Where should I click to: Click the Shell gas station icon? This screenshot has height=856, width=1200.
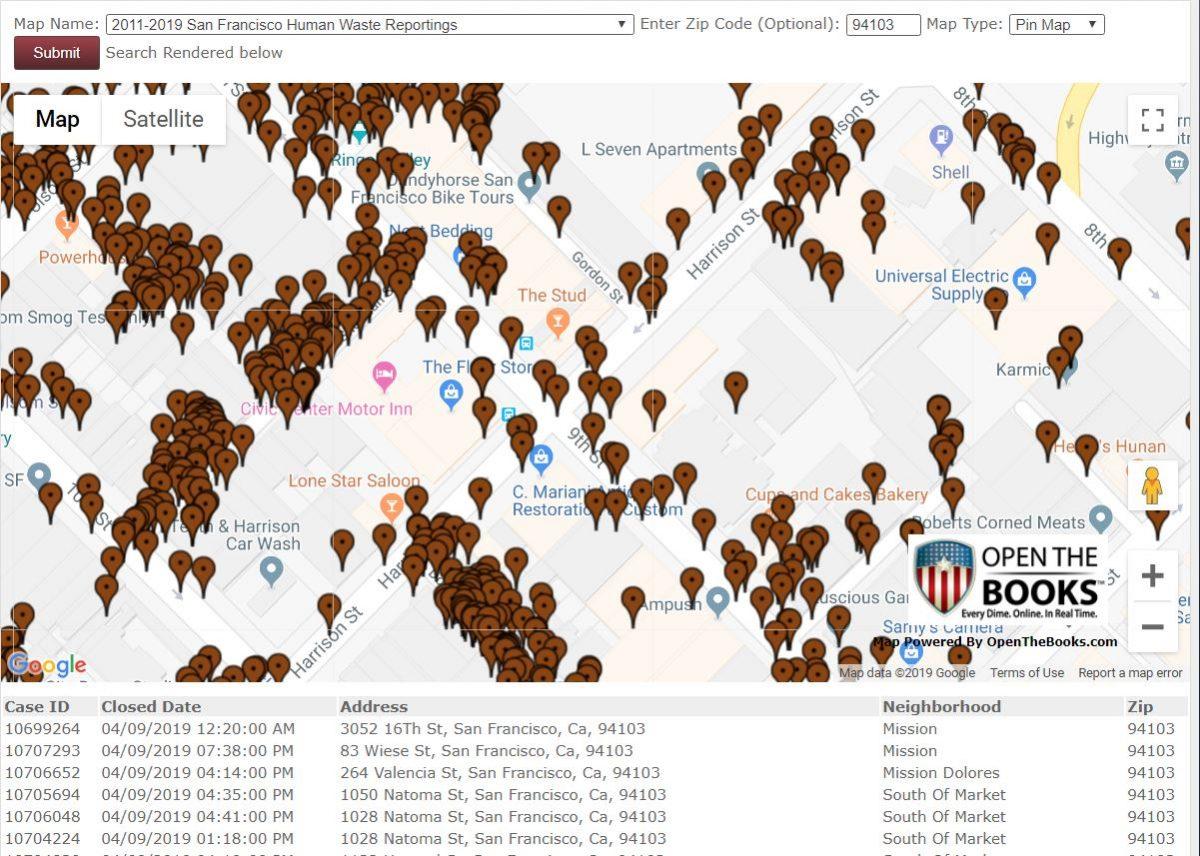point(941,138)
